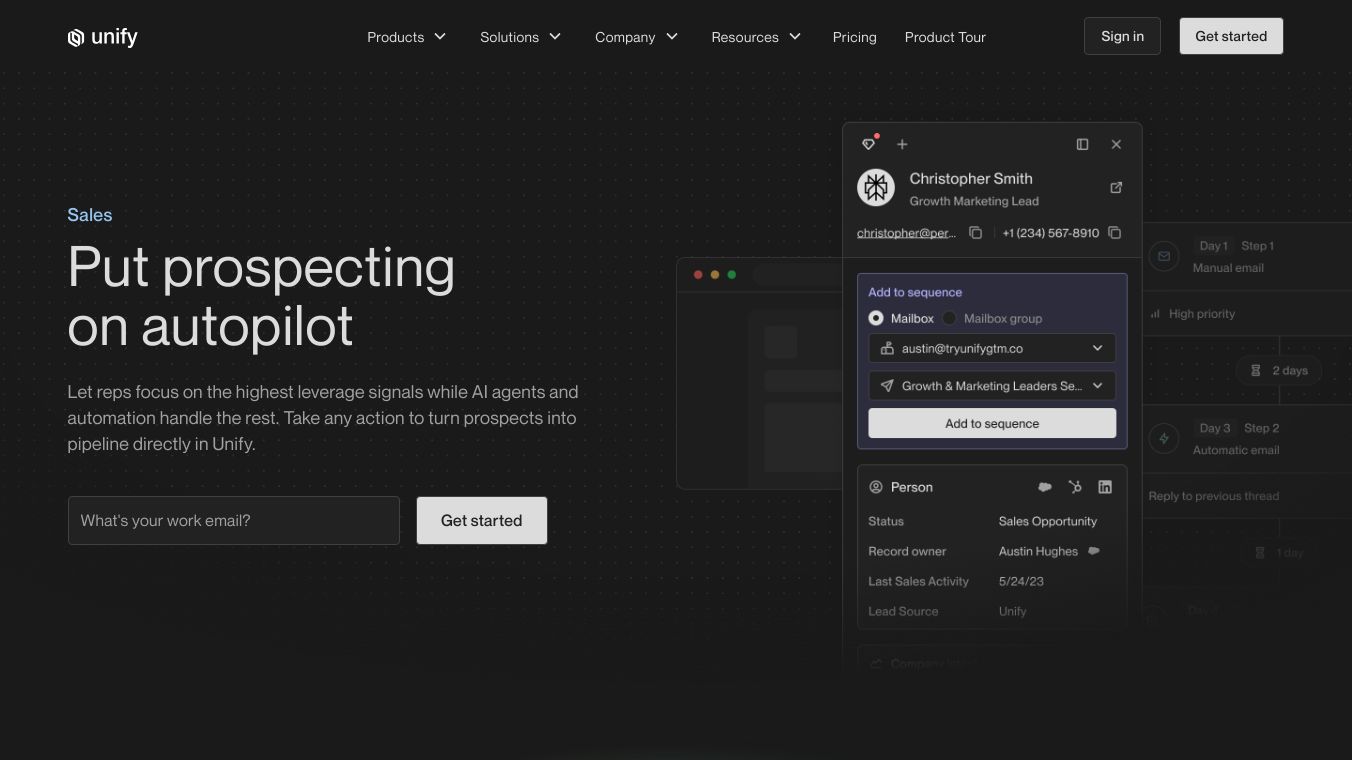Click the hourglass icon beside 2 days
Viewport: 1352px width, 760px height.
coord(1256,370)
